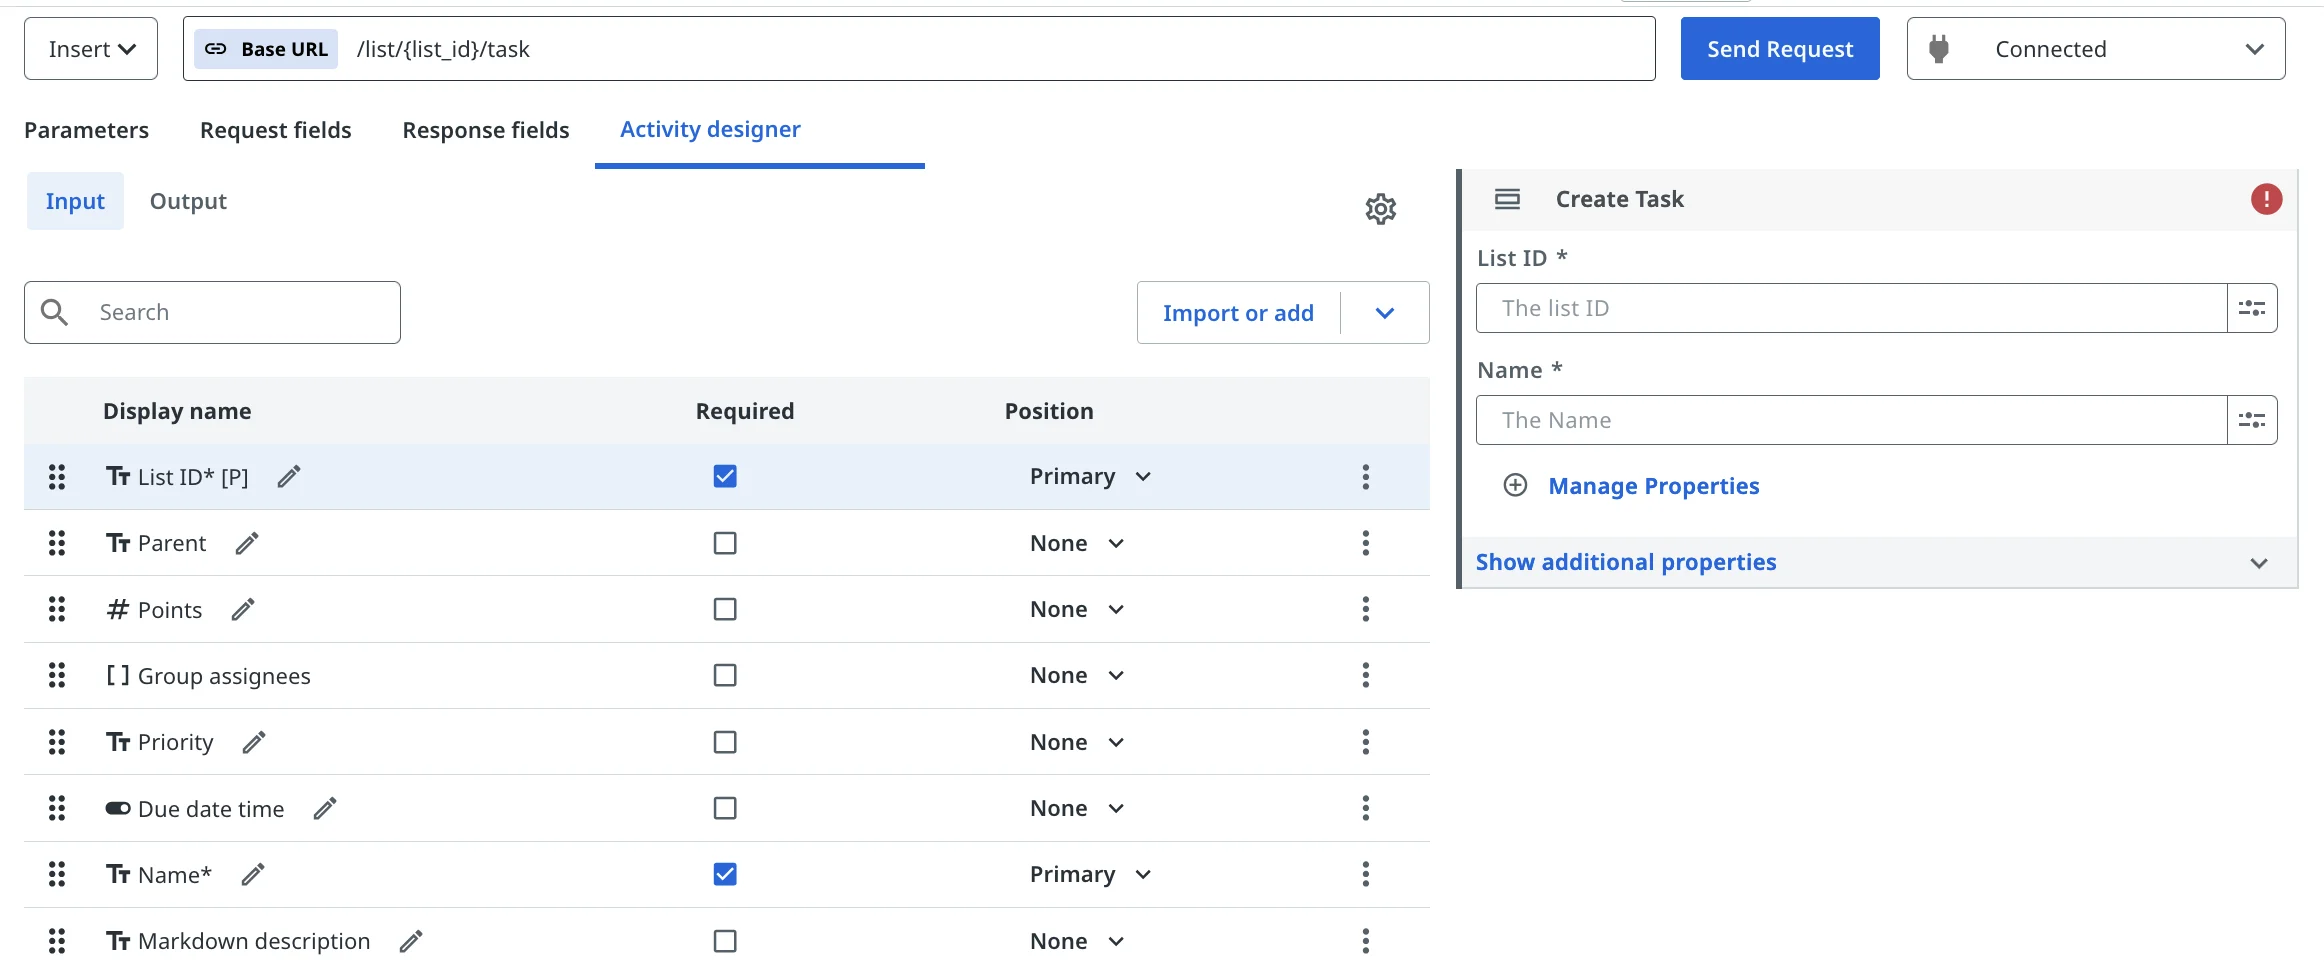Open the activity designer settings gear

(1380, 209)
